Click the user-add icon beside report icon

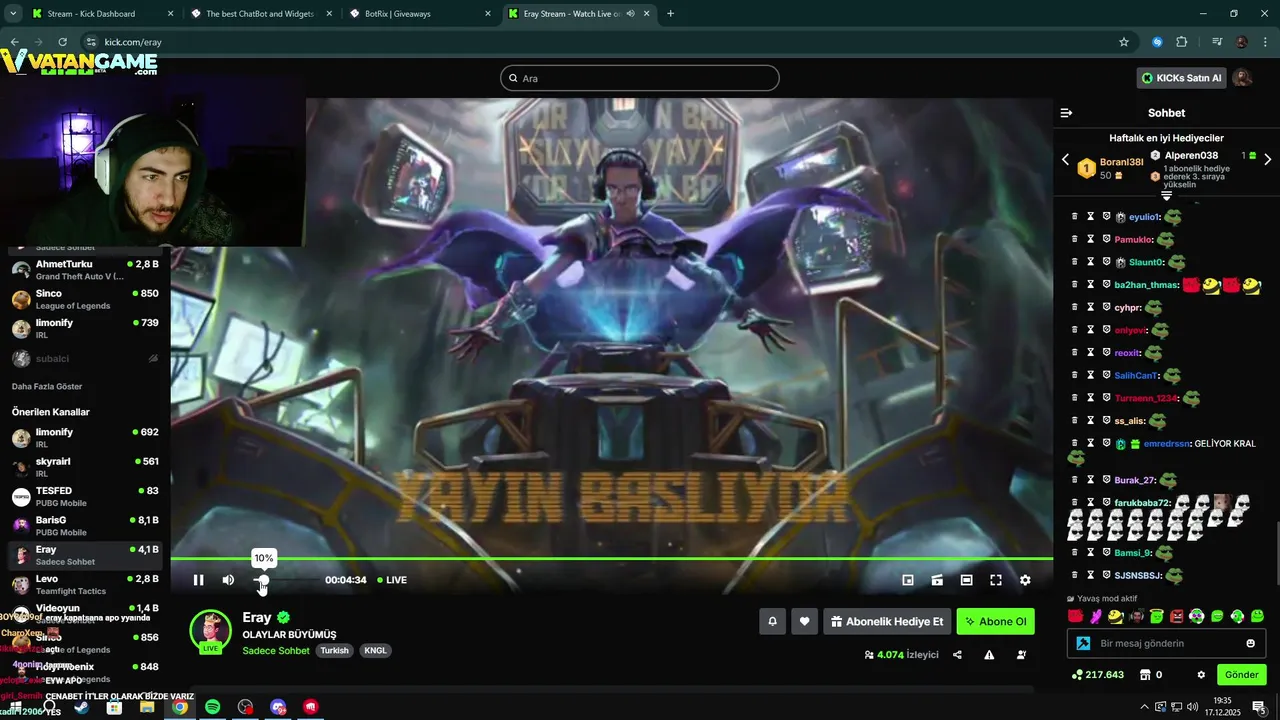tap(1021, 655)
